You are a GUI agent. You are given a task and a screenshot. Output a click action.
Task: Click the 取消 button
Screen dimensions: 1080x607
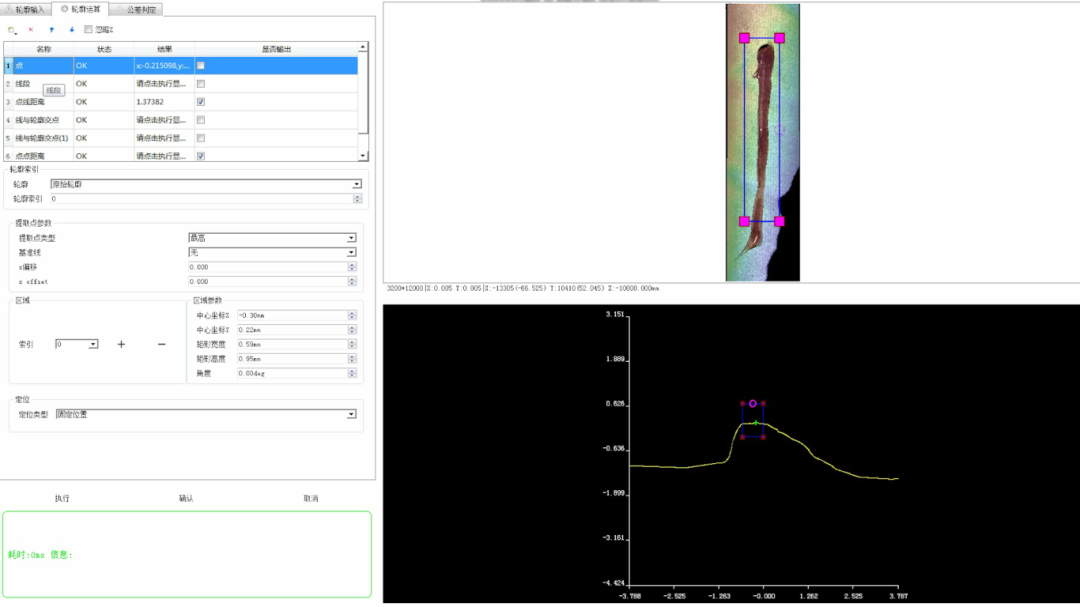[x=310, y=498]
